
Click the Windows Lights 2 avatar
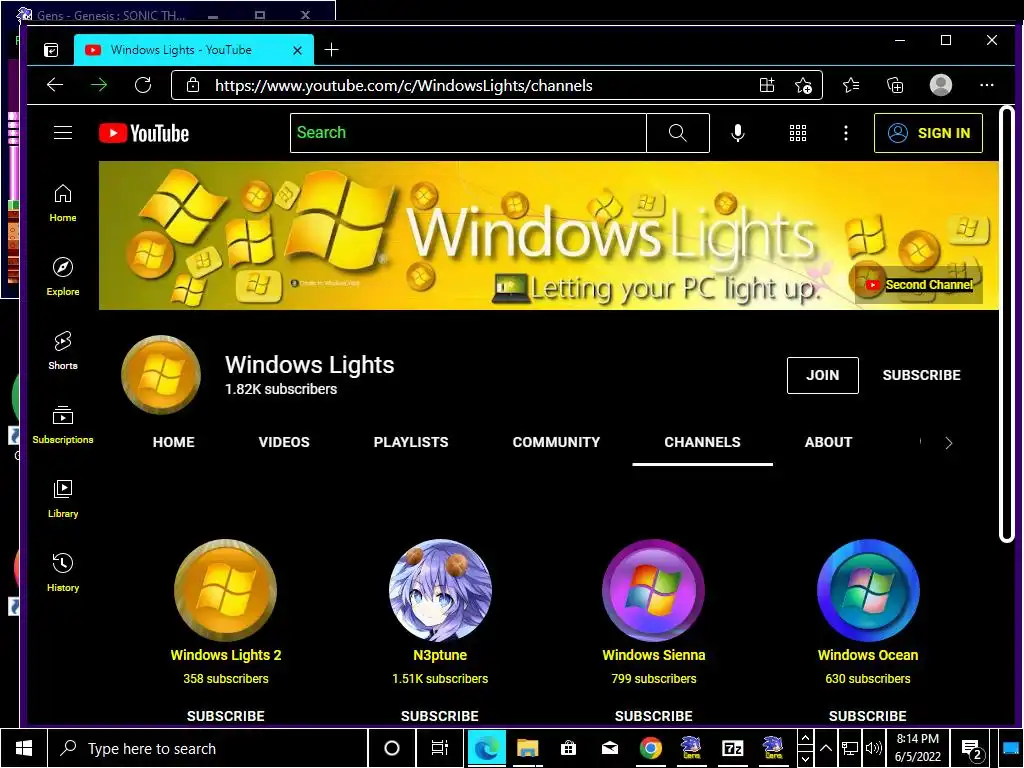click(226, 590)
